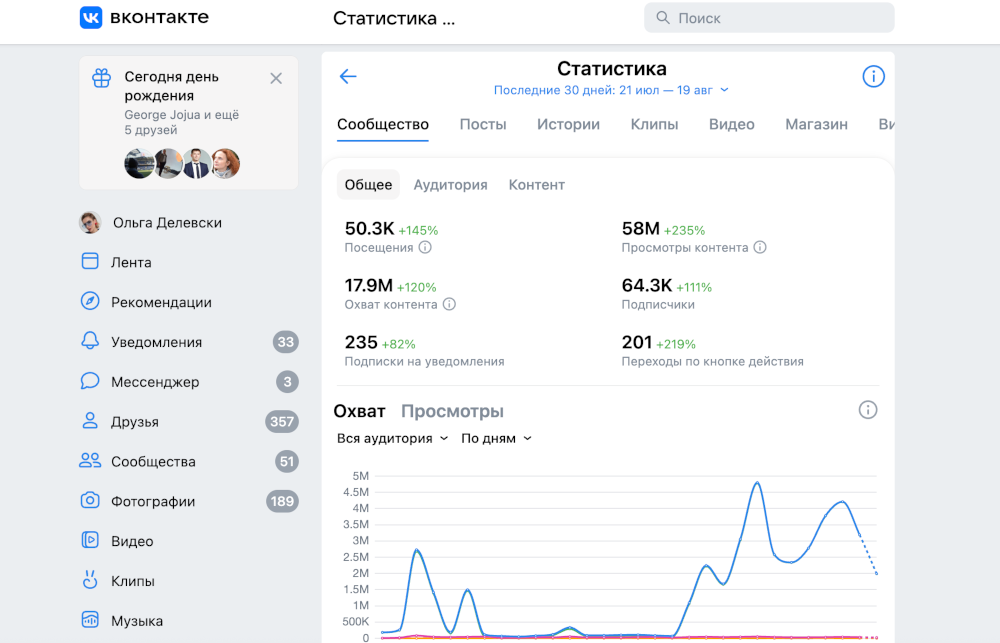Click the first friend avatar in the birthday card

tap(140, 163)
